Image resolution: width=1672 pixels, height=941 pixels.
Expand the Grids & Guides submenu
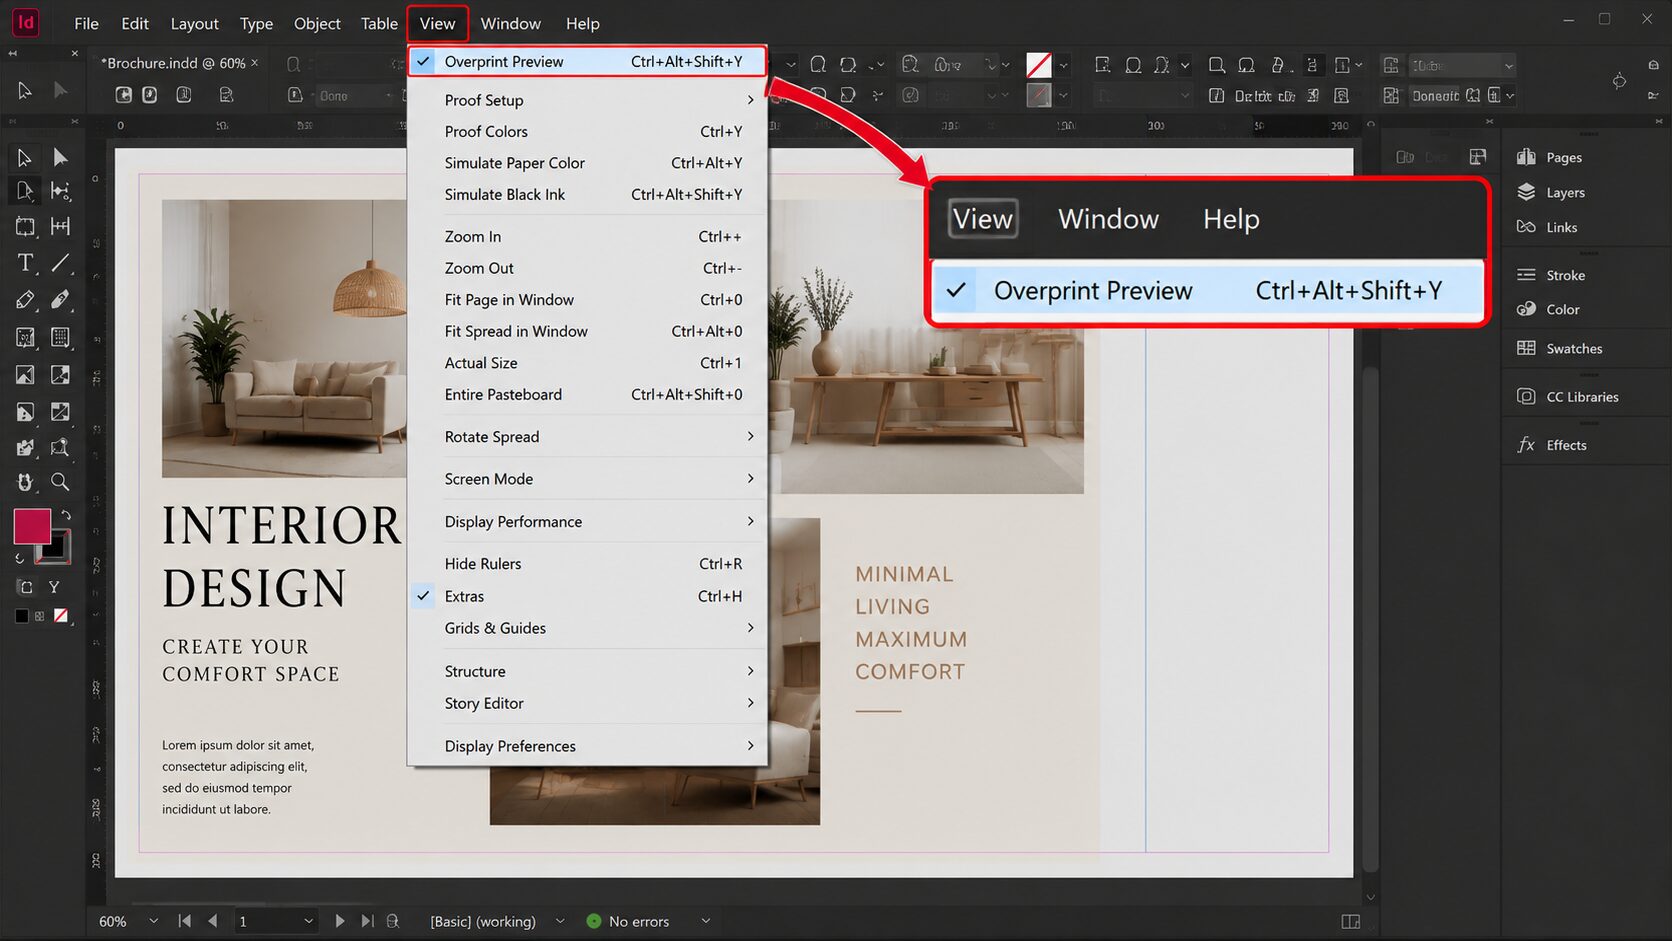[x=588, y=628]
